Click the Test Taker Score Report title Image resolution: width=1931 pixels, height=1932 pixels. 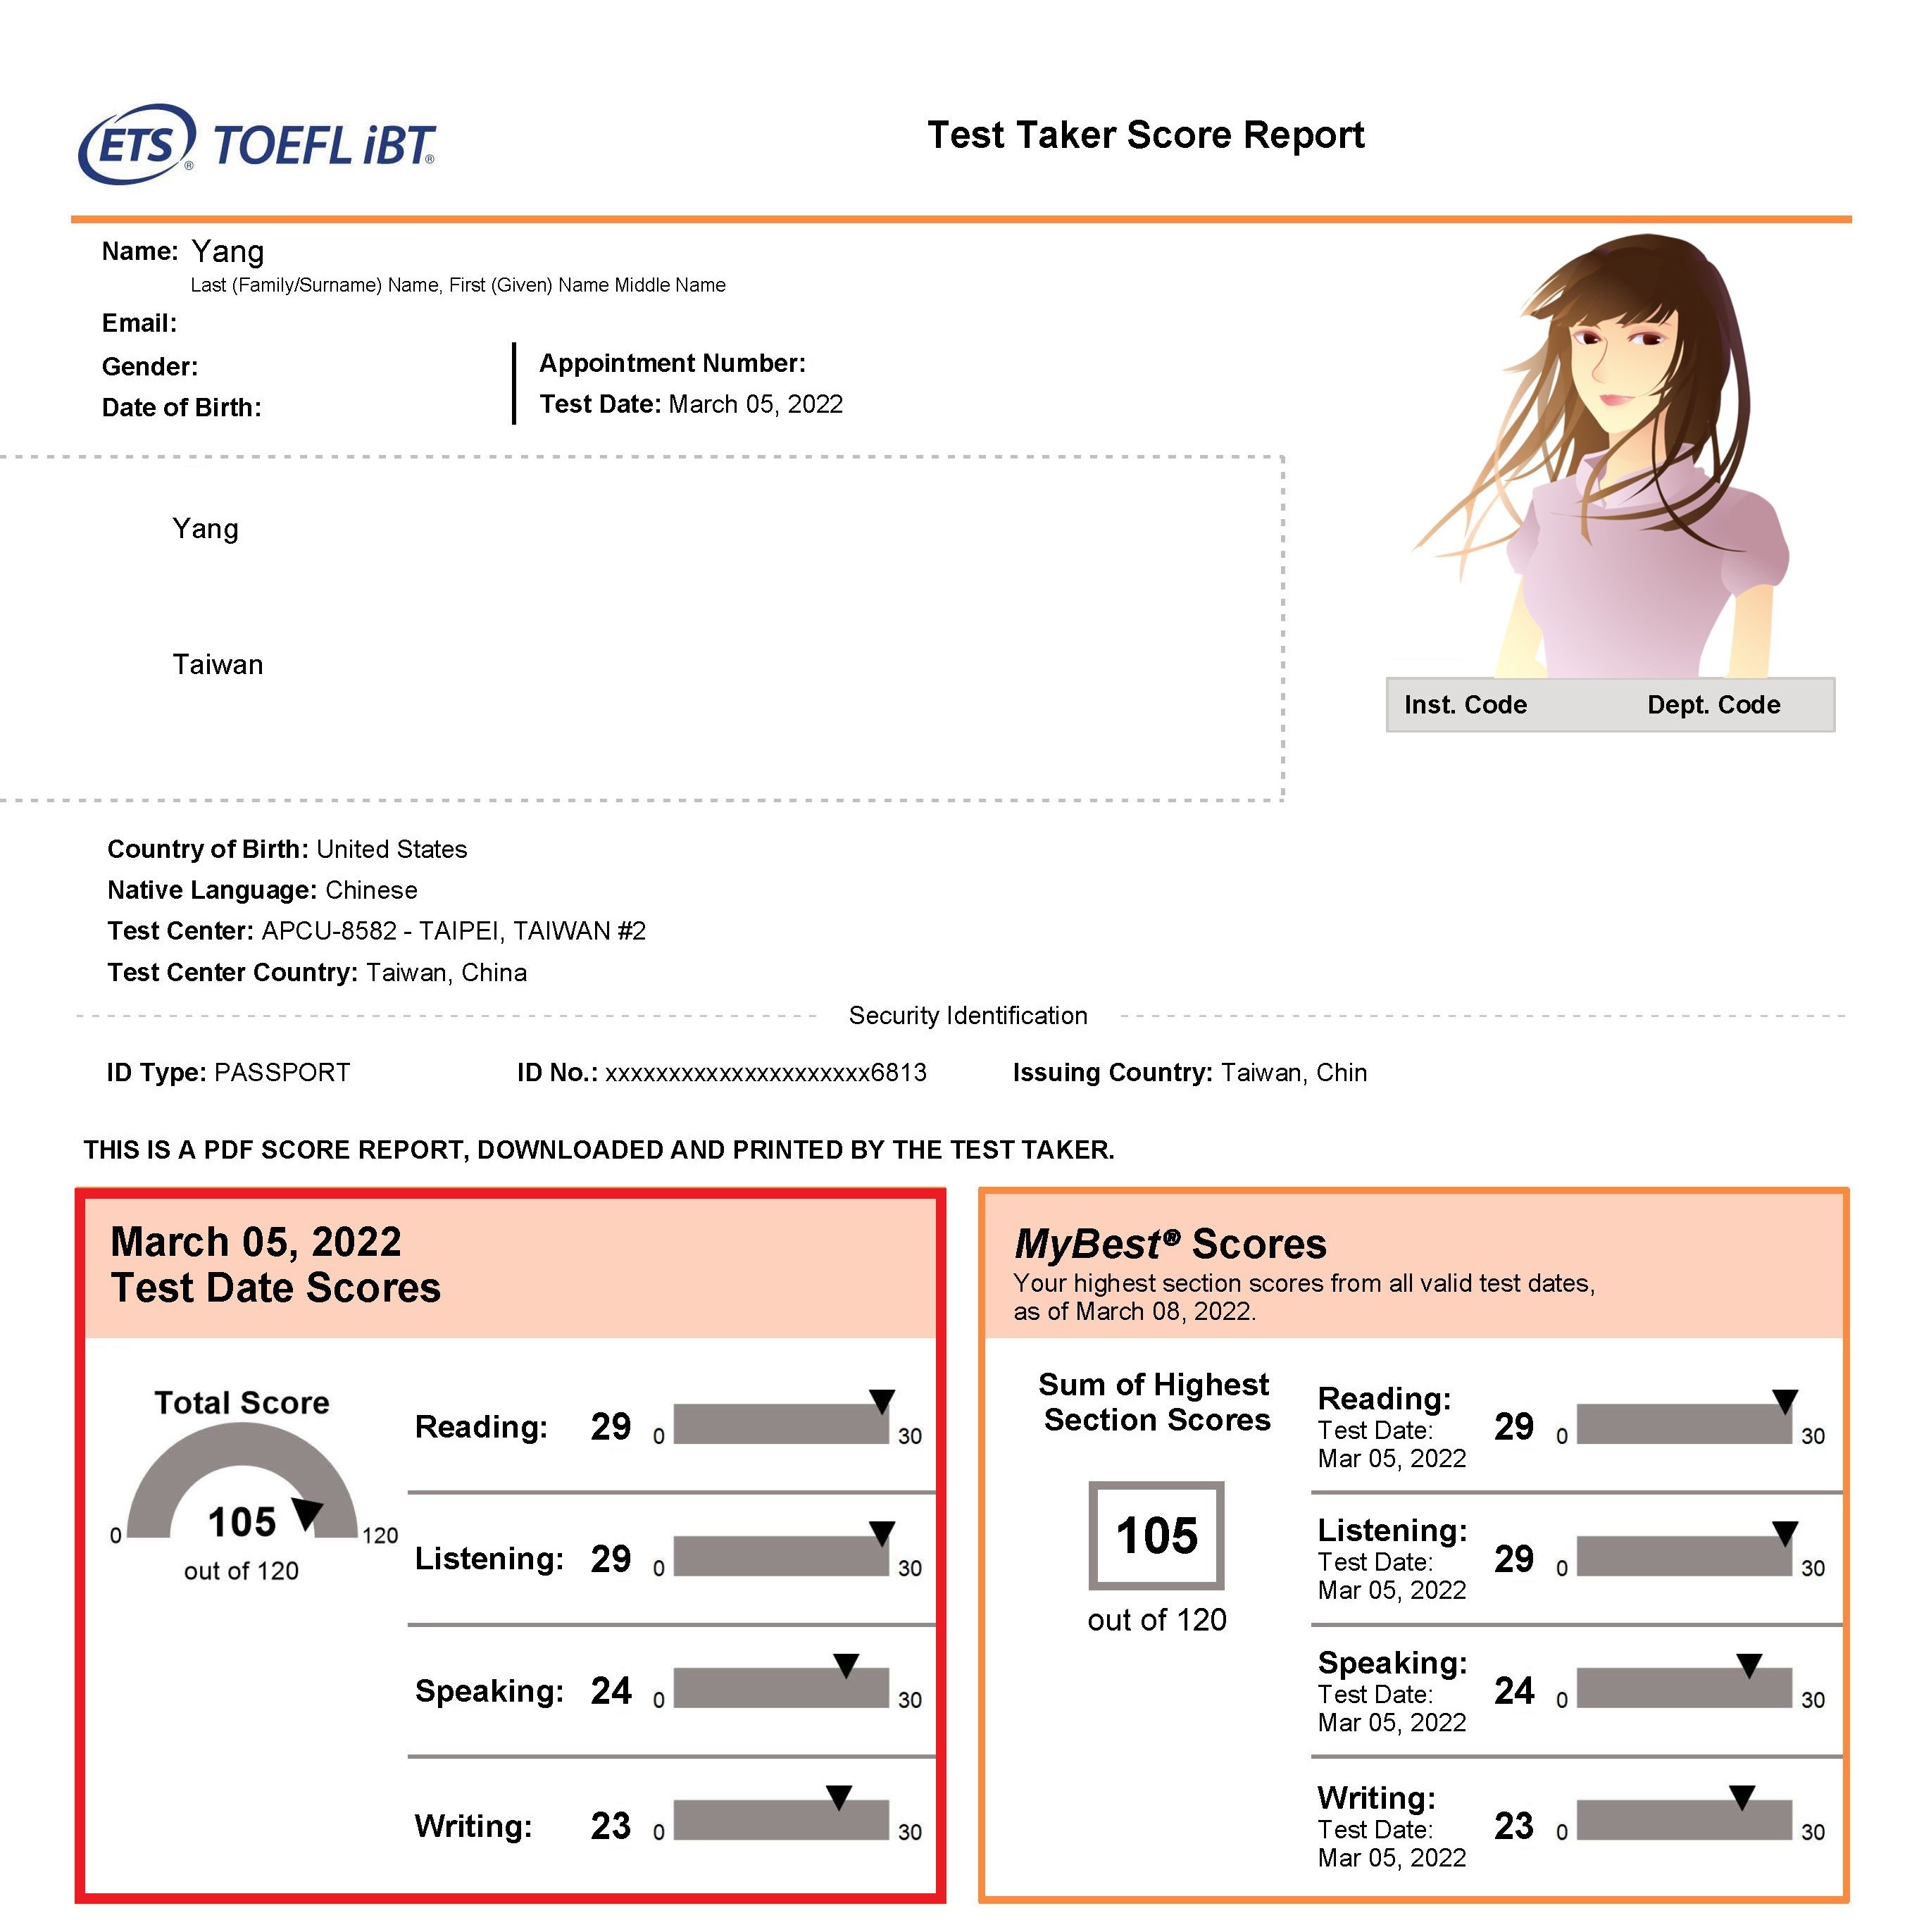1146,135
